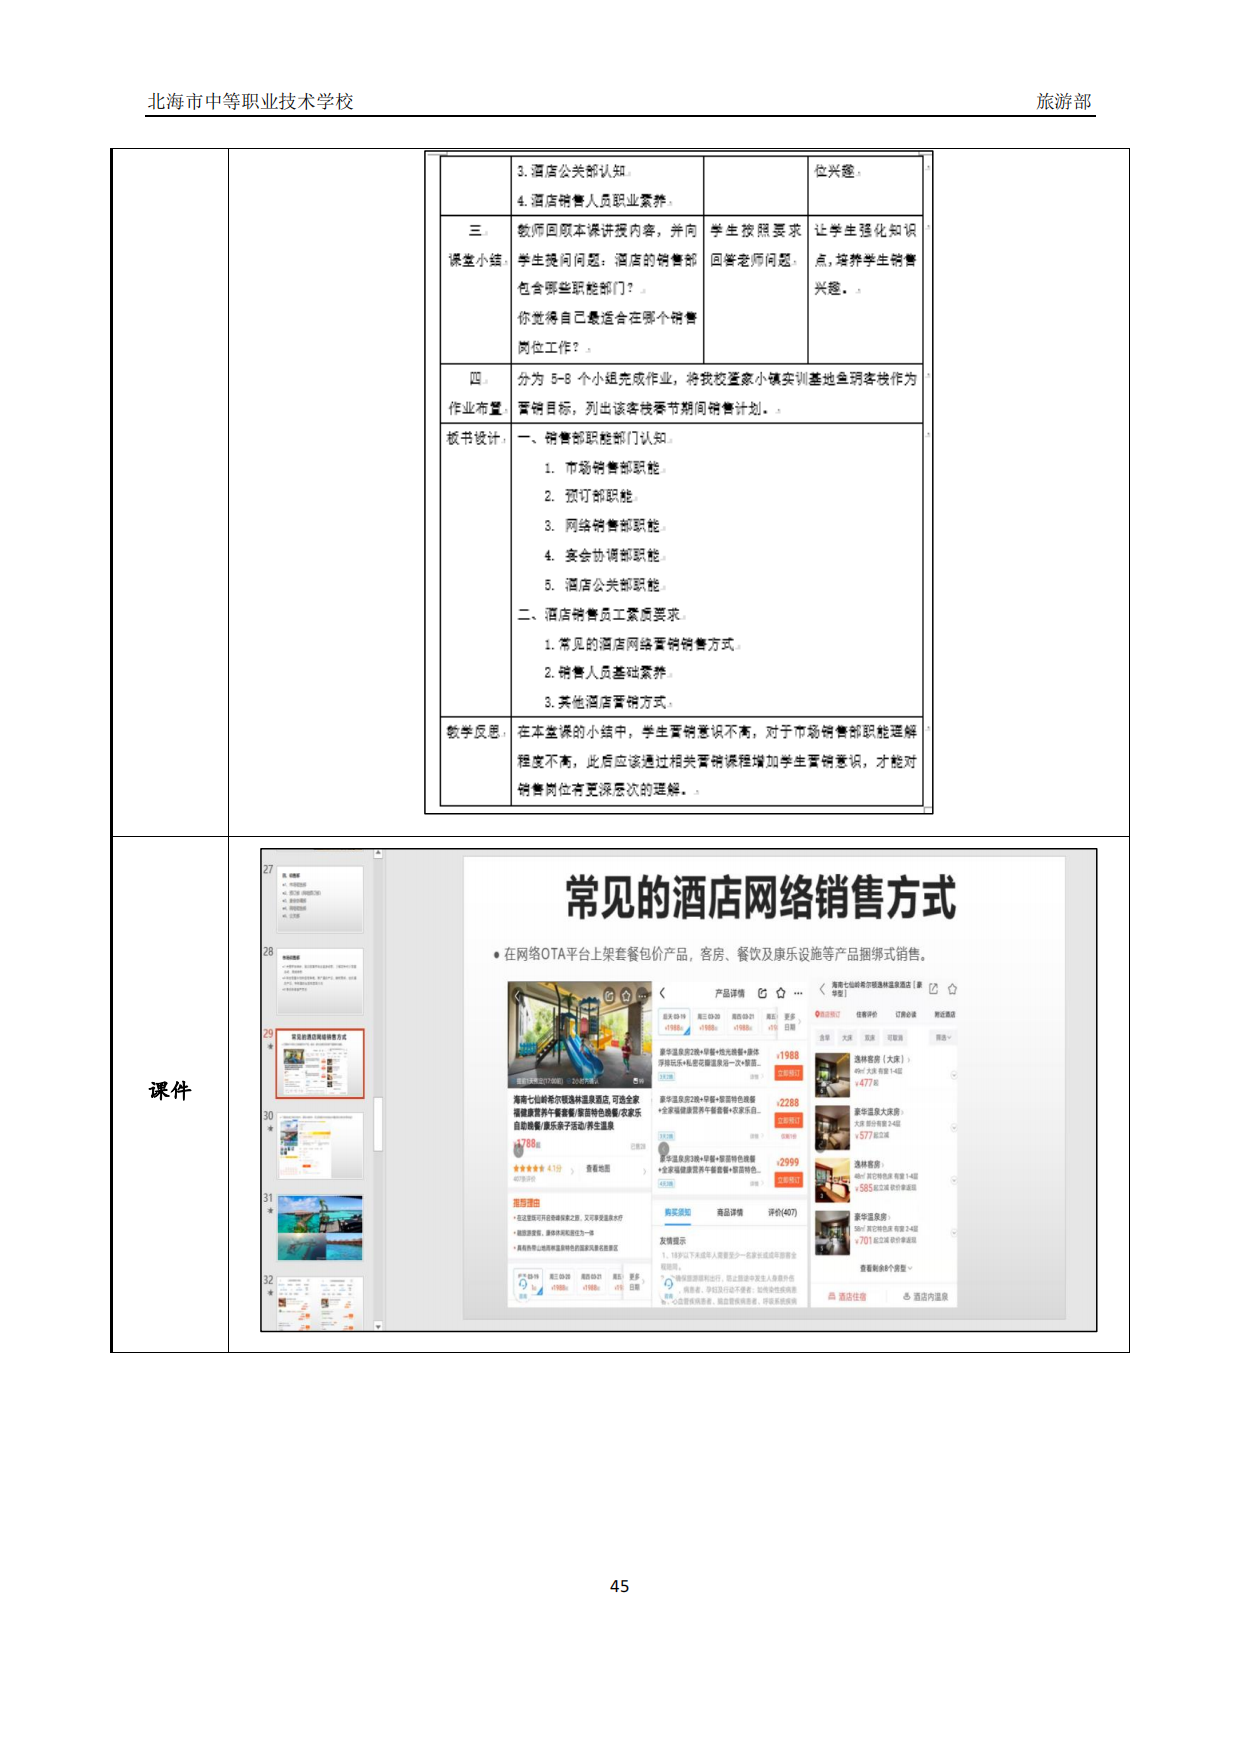Expand the 豪华温泉房 ¥701 room row
This screenshot has height=1754, width=1240.
(x=954, y=1232)
